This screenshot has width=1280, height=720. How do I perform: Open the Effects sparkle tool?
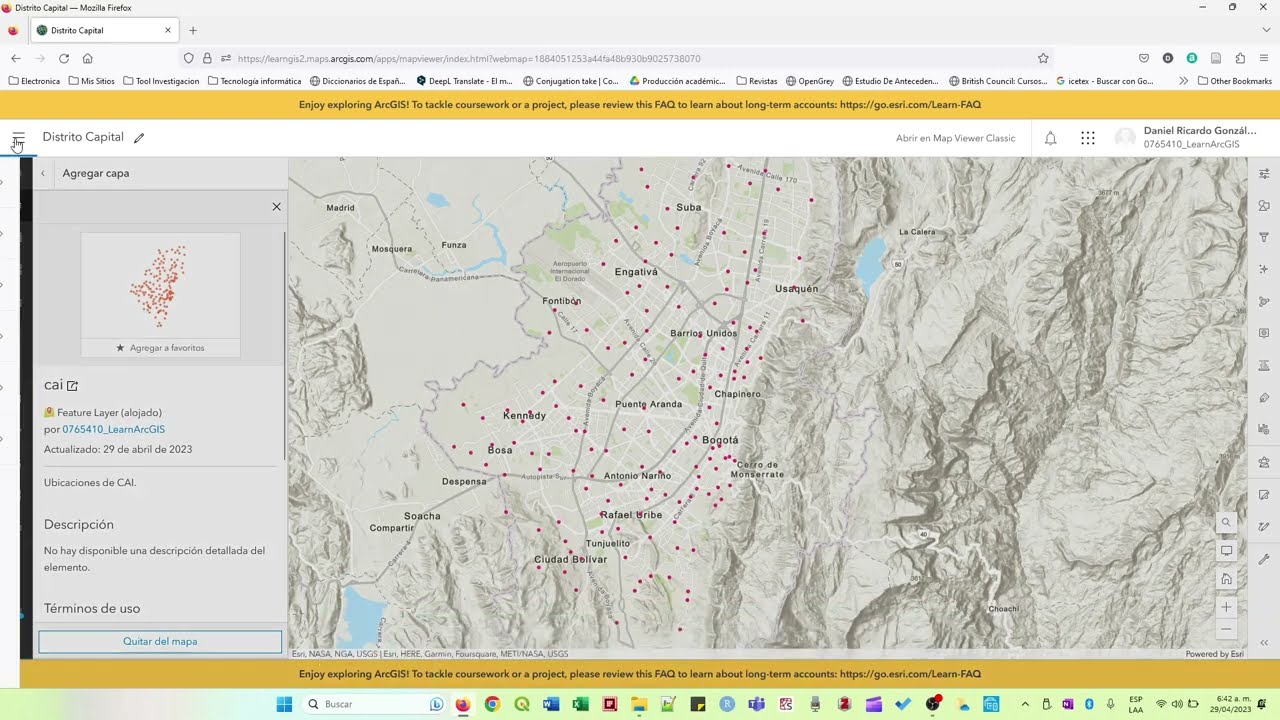click(1264, 269)
